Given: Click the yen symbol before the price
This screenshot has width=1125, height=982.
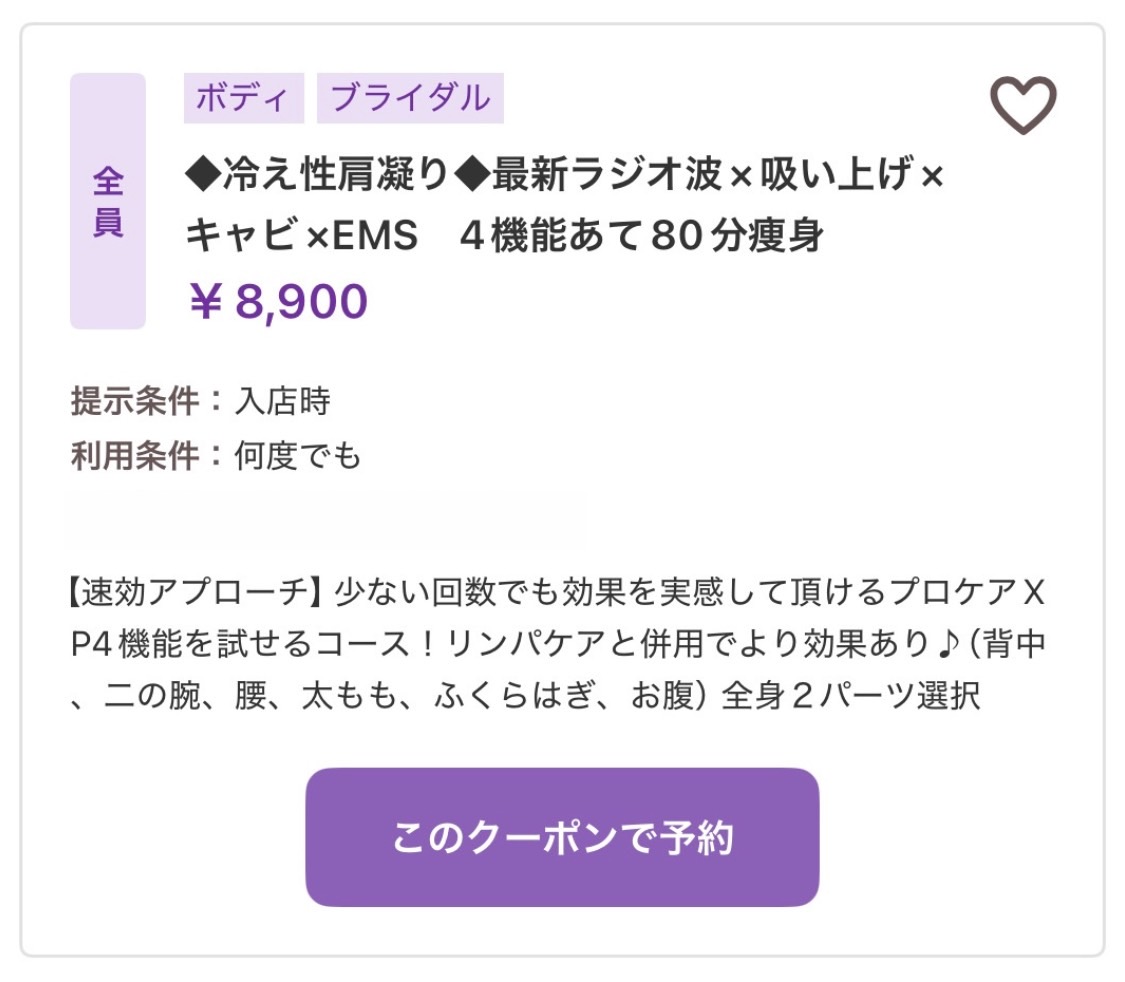Looking at the screenshot, I should click(x=205, y=301).
